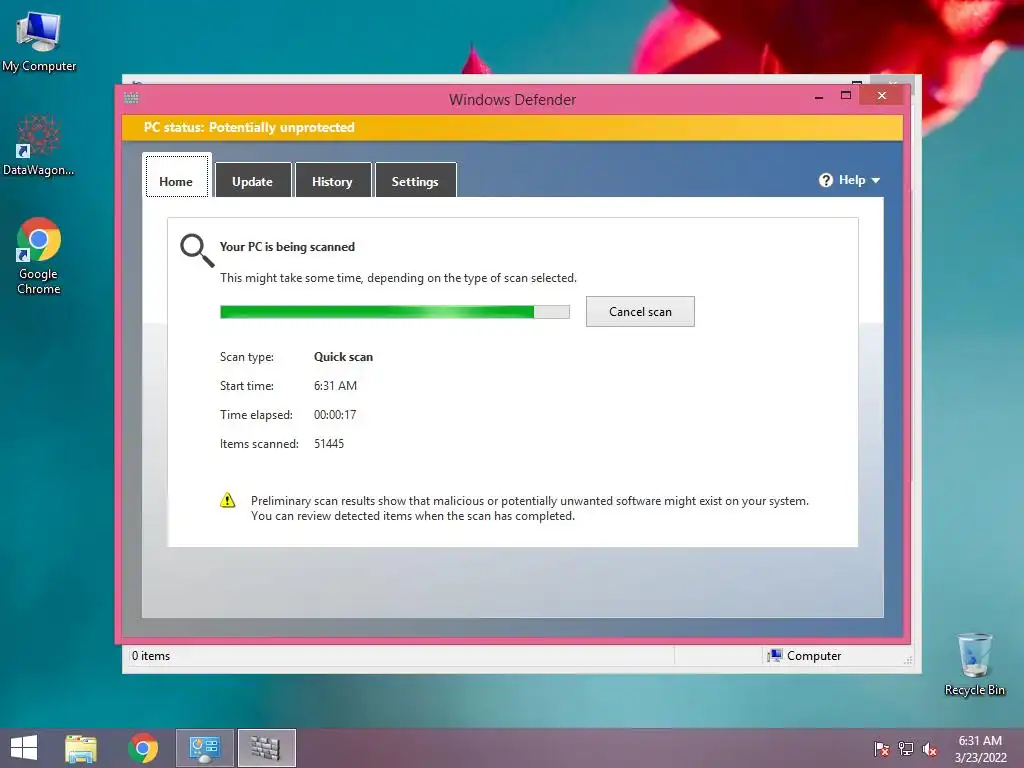
Task: Click the taskbar clock showing 6:31 AM
Action: pos(980,748)
